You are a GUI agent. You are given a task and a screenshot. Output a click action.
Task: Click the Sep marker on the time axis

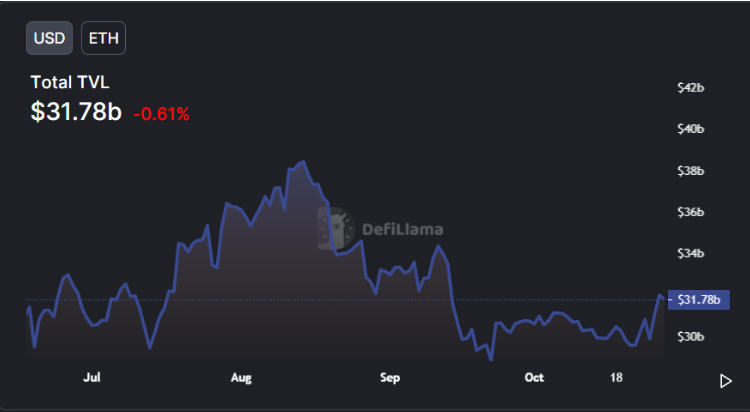(389, 378)
